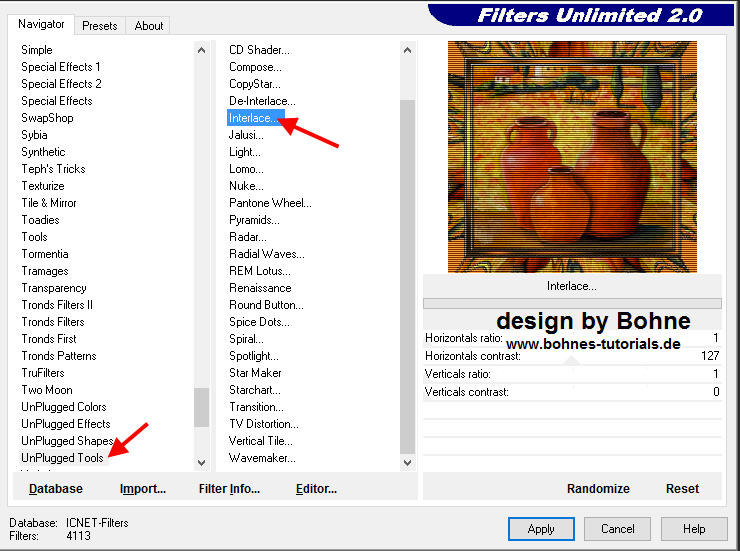Click Import... to add filters
Image resolution: width=740 pixels, height=551 pixels.
143,489
